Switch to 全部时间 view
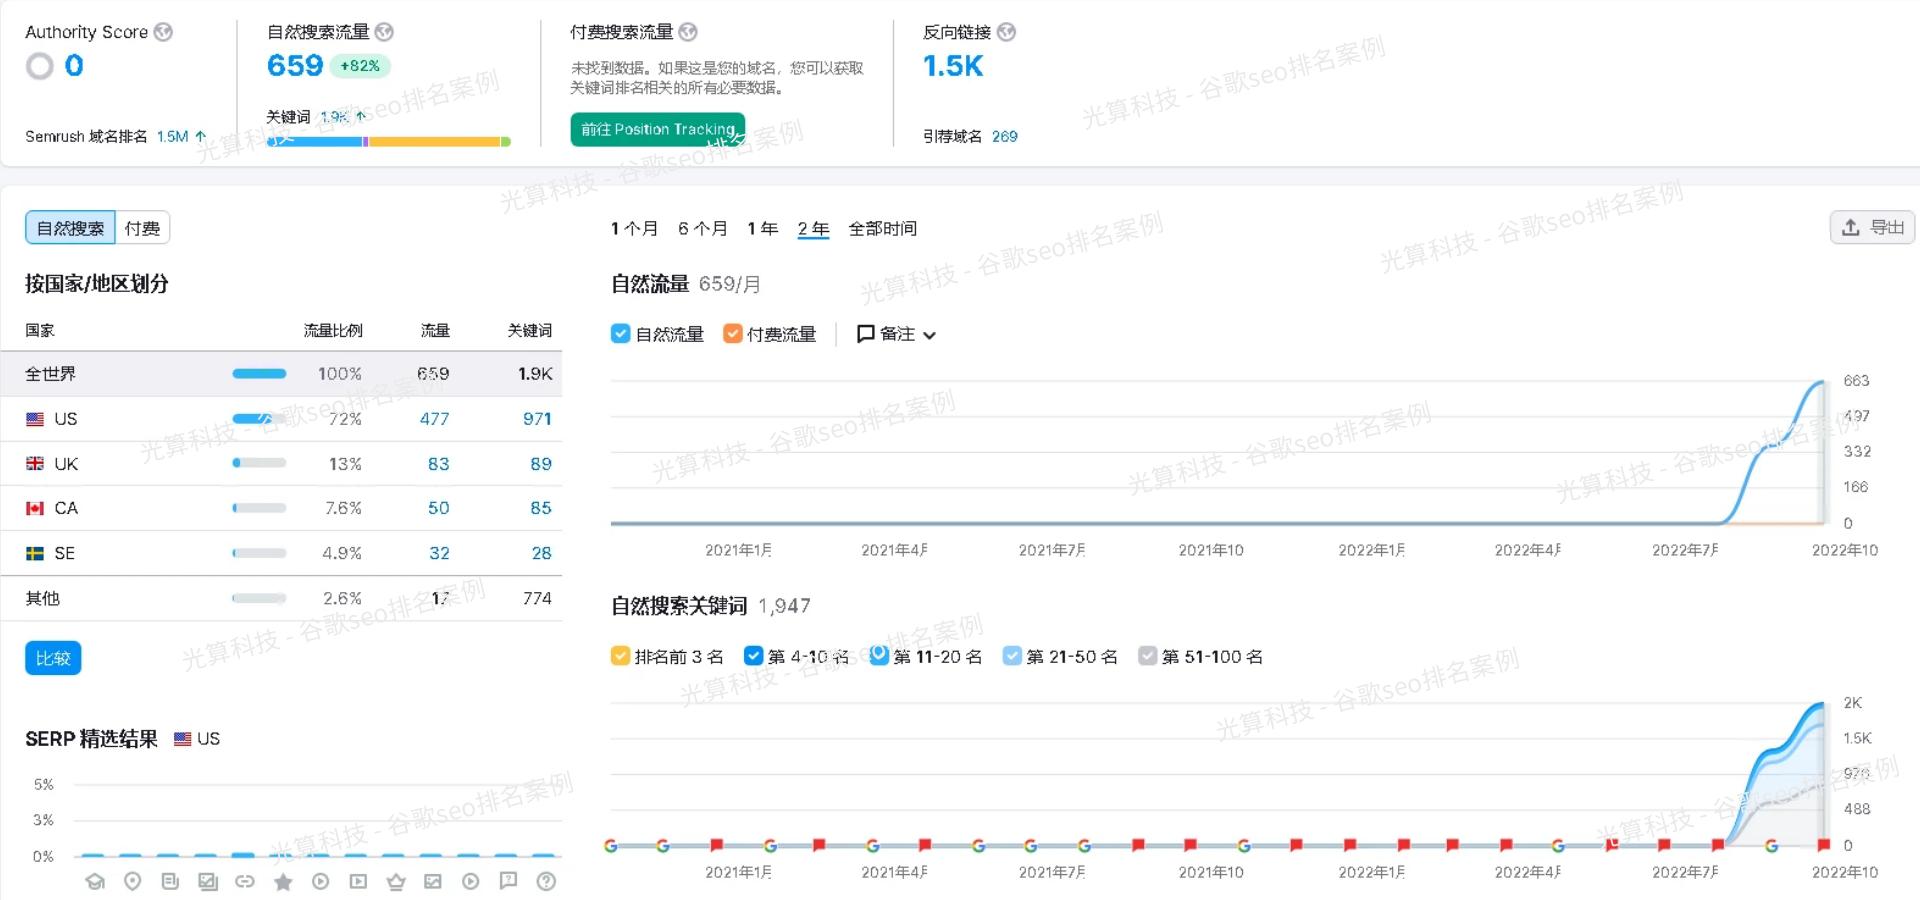This screenshot has width=1920, height=900. 884,228
